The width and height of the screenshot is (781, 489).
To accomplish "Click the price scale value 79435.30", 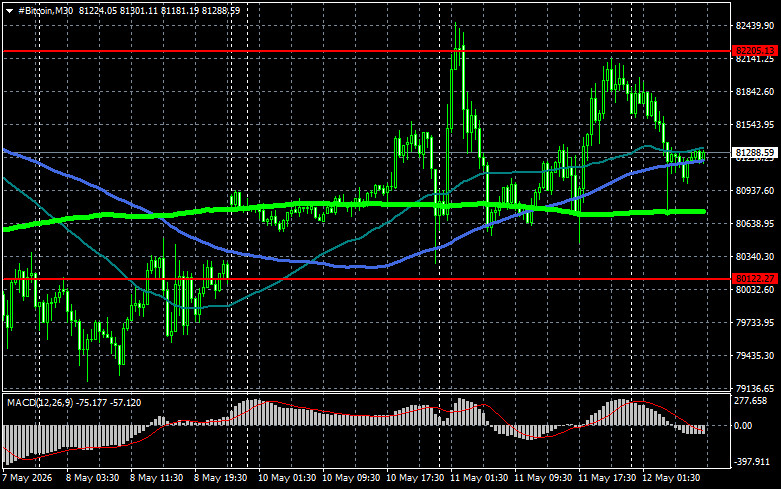I will (x=755, y=356).
